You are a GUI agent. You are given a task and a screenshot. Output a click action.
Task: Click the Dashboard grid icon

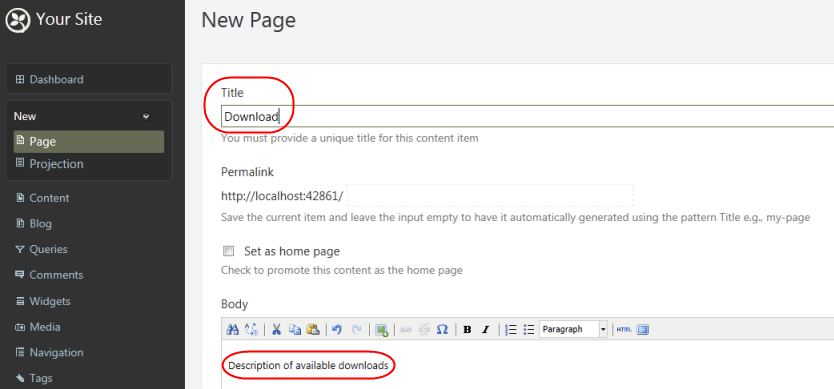[20, 79]
